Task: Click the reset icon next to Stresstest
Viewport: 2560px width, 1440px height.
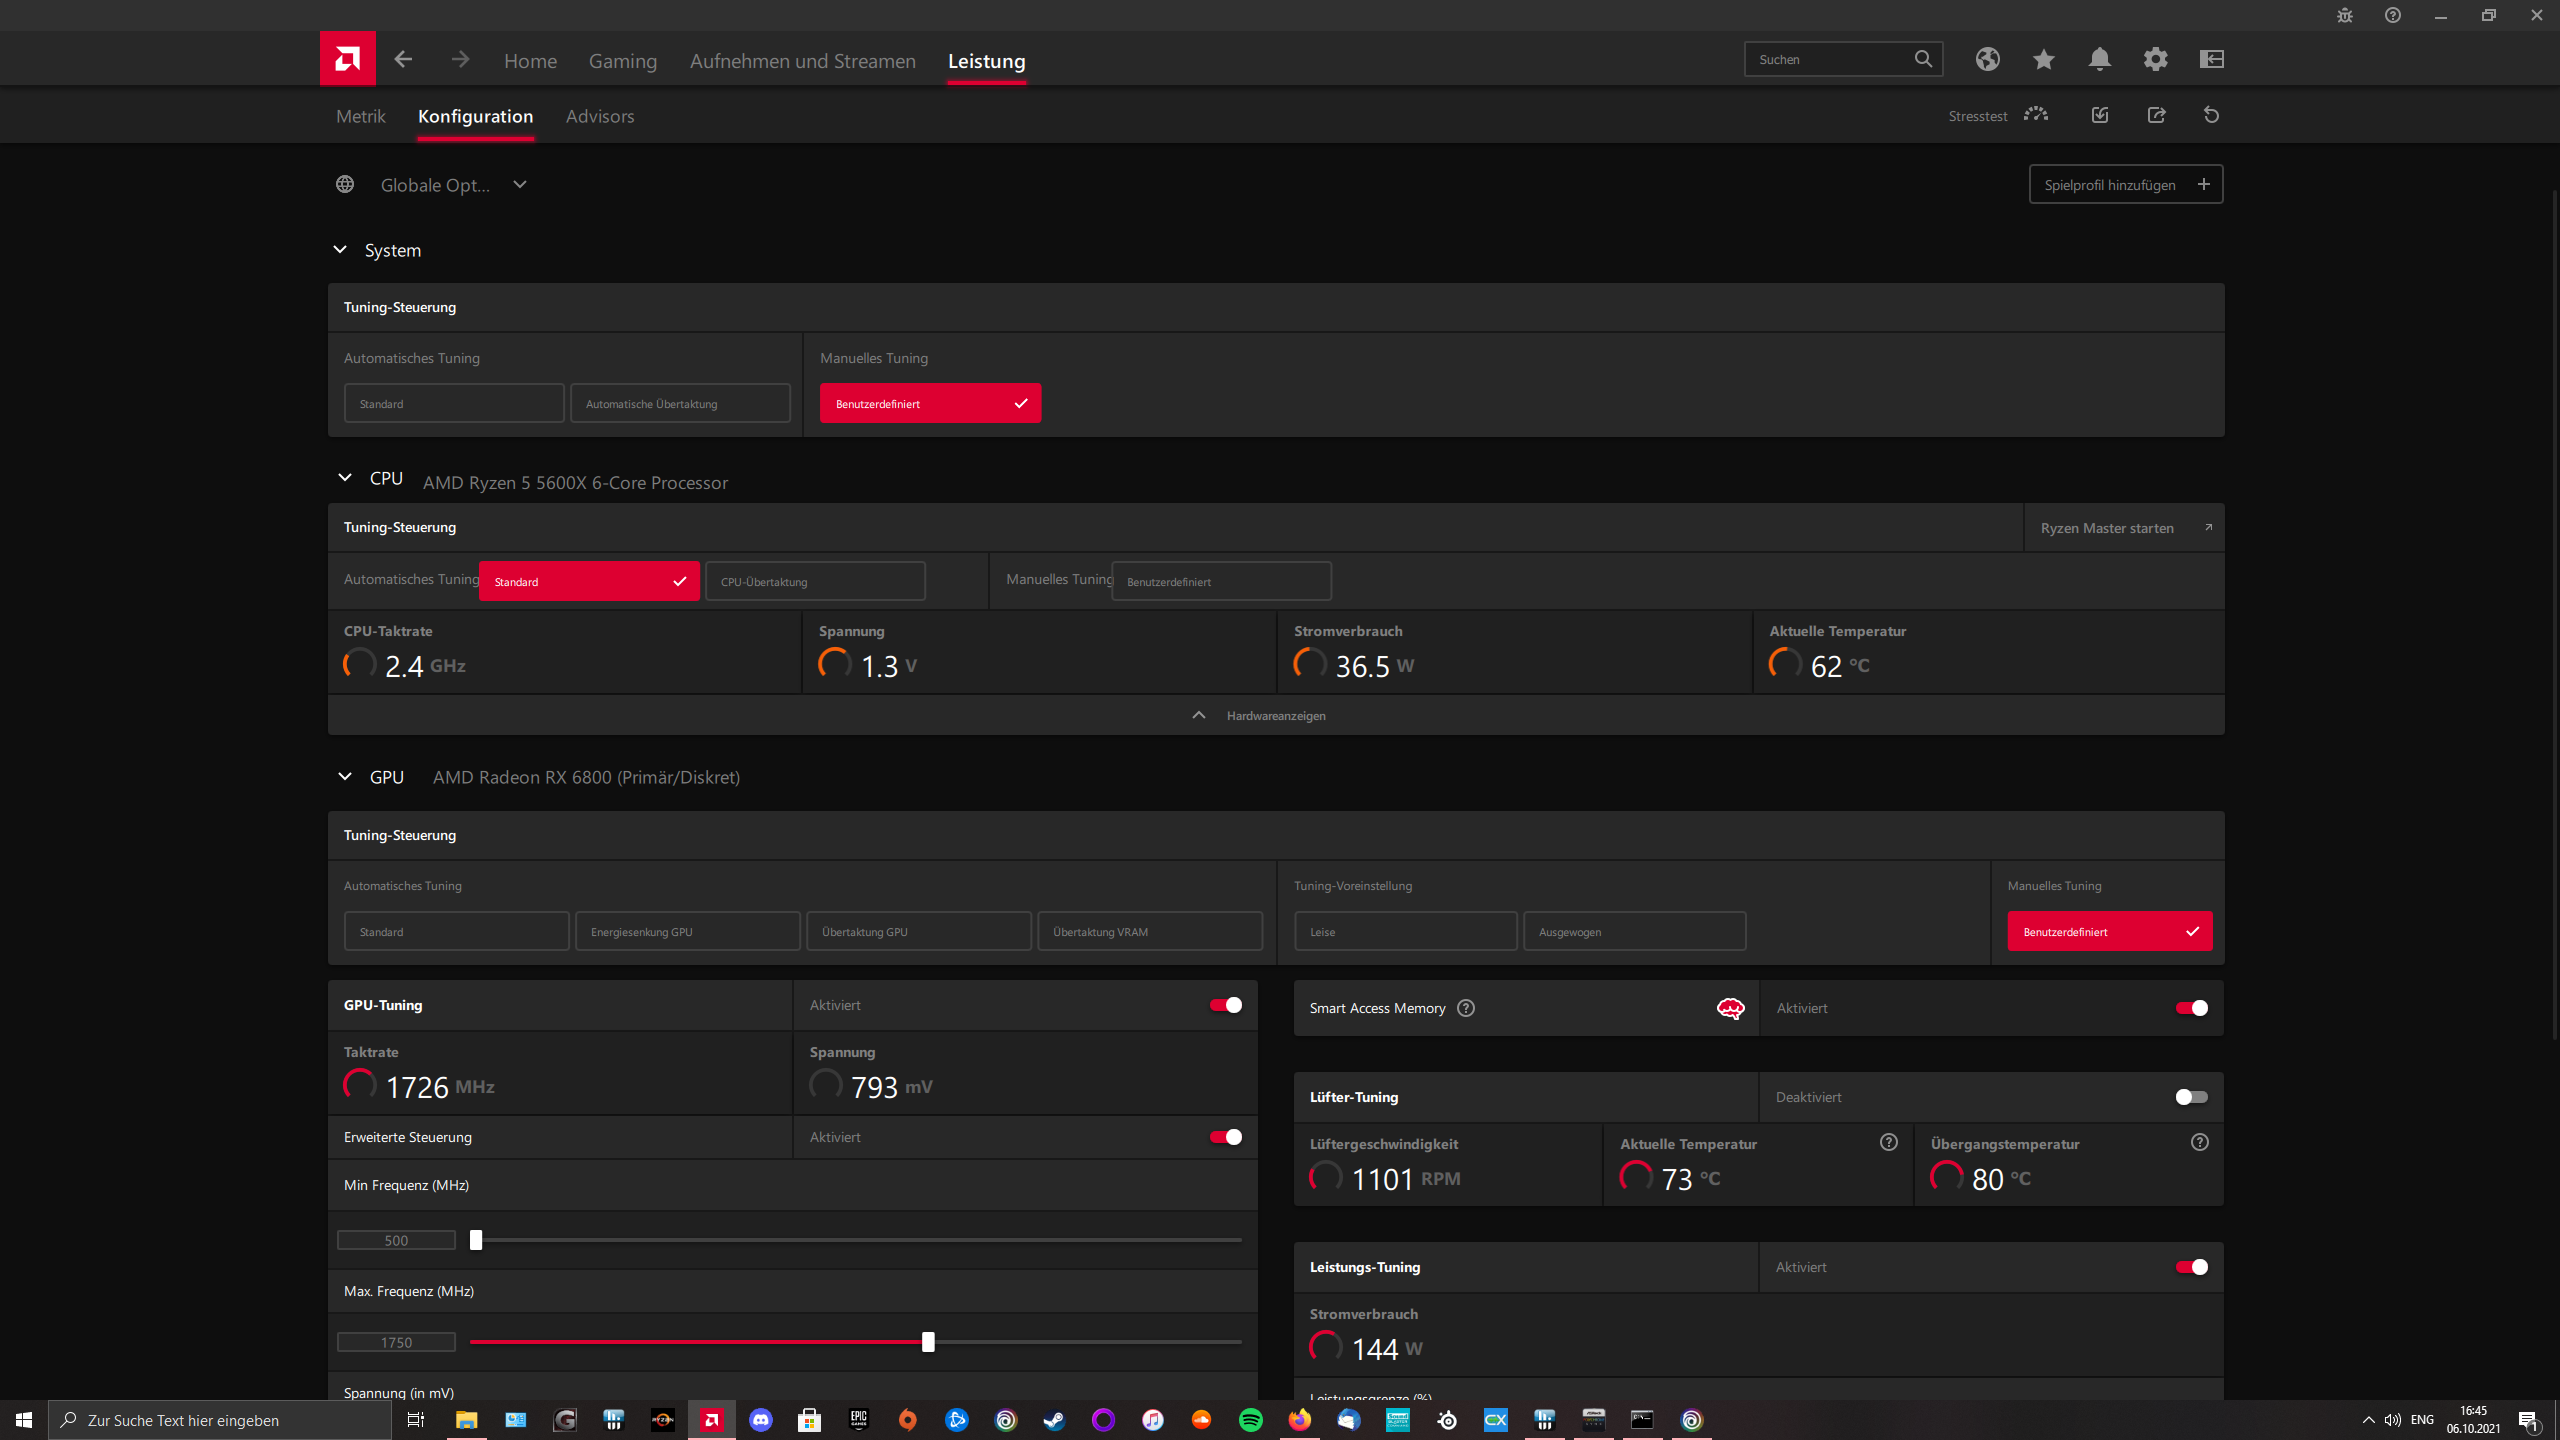Action: 2211,115
